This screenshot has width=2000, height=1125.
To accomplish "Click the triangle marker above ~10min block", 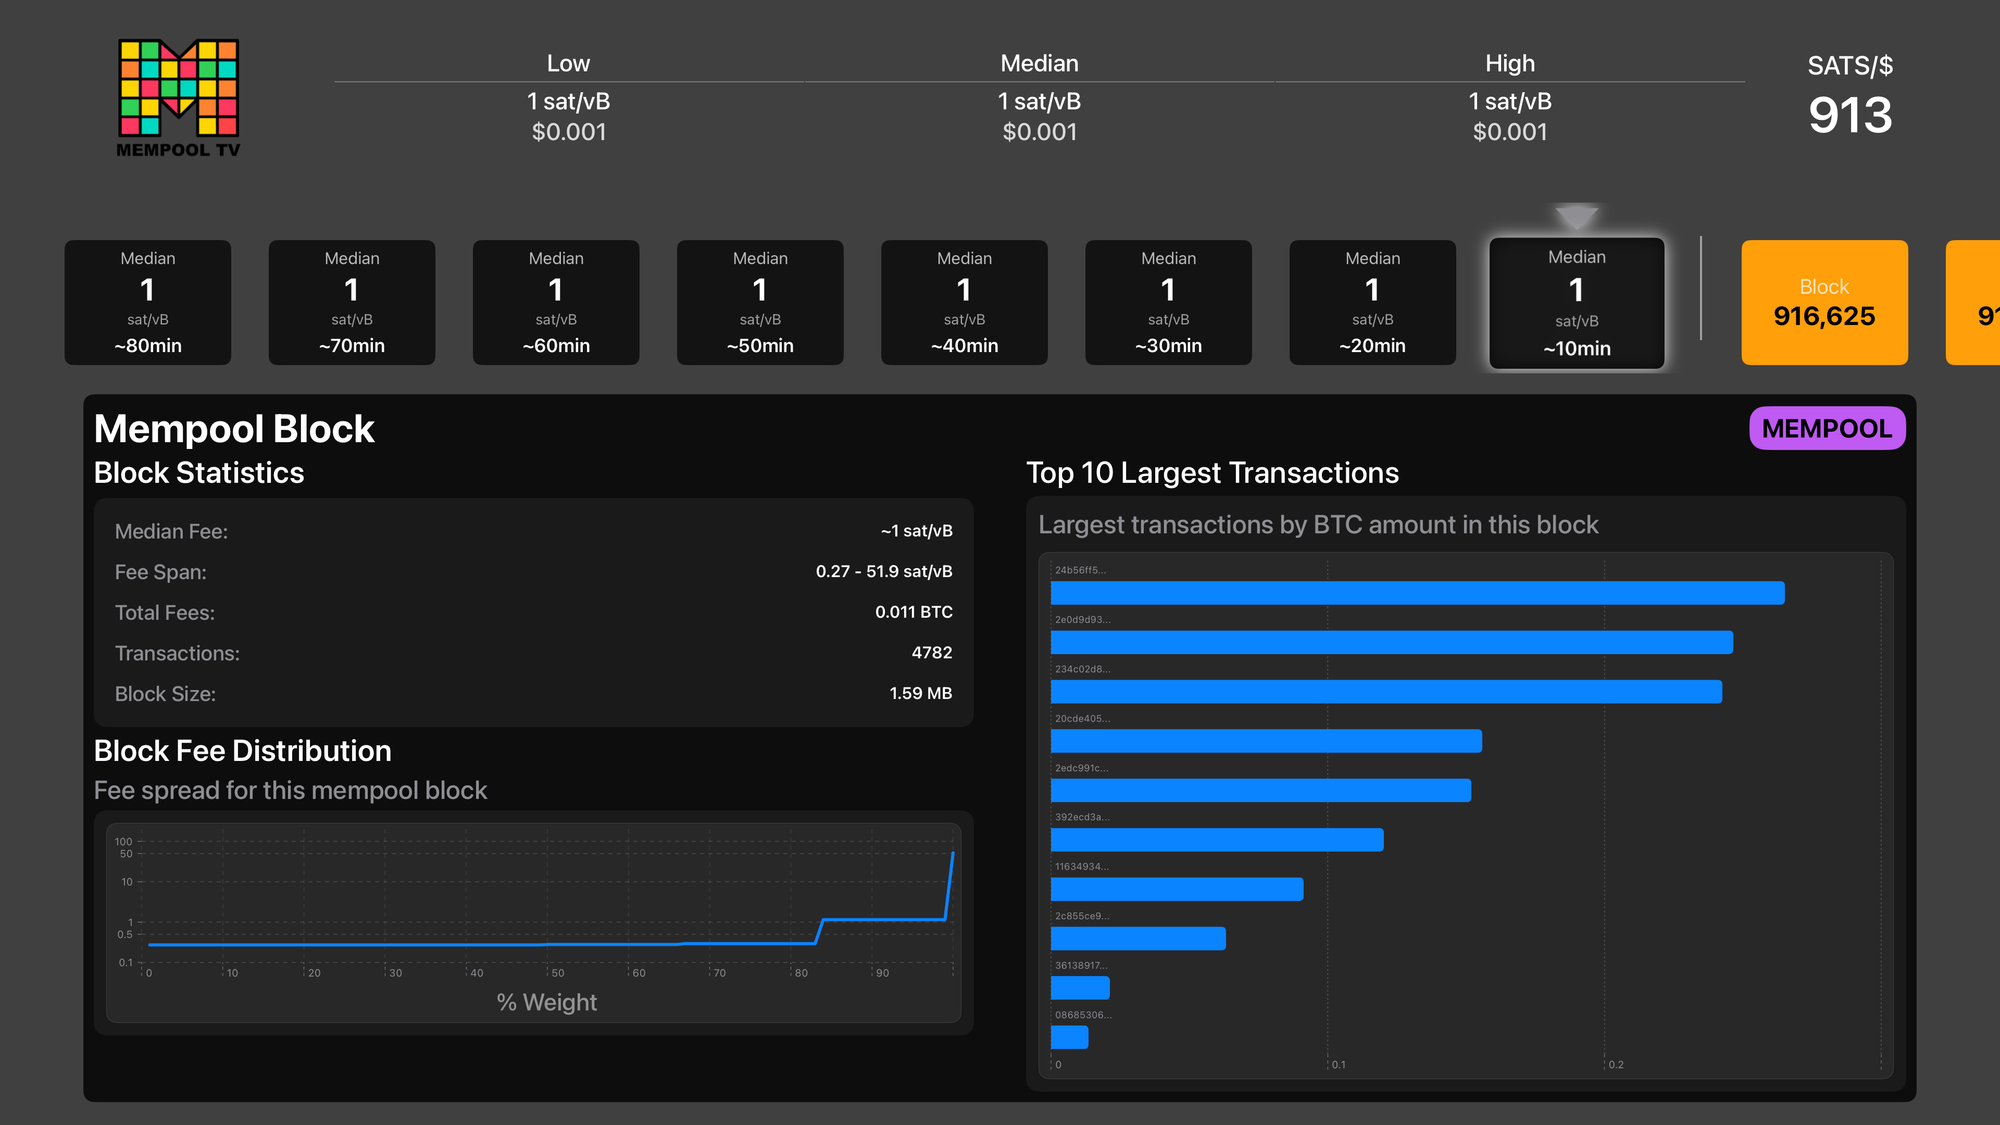I will click(1576, 216).
